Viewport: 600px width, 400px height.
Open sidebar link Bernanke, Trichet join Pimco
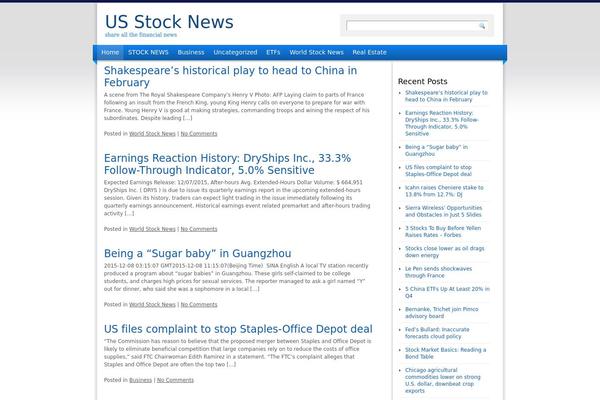tap(442, 313)
